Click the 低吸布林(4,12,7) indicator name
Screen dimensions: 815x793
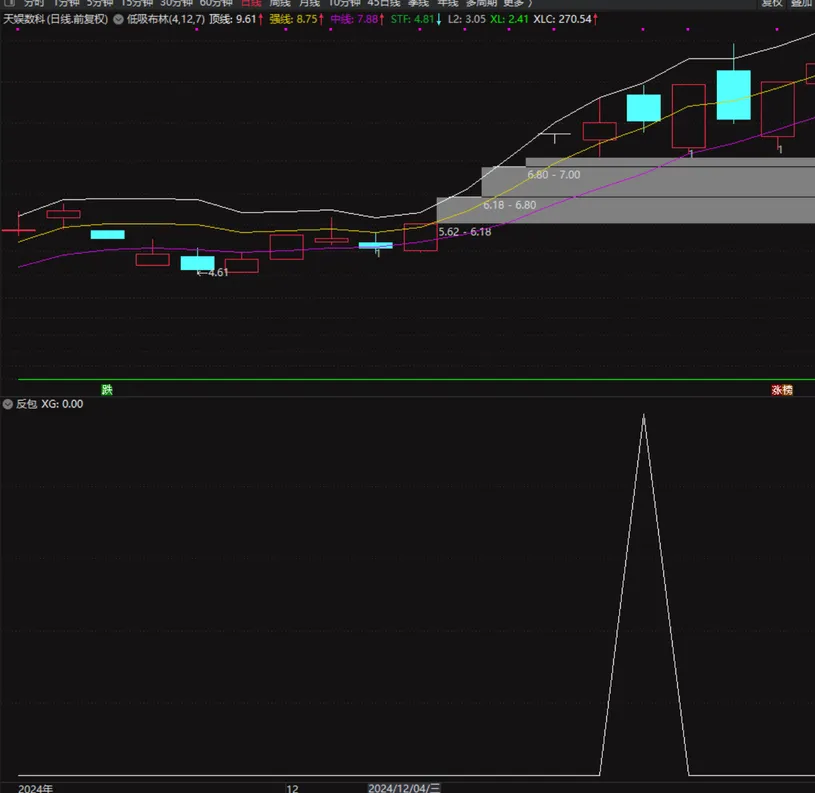tap(166, 19)
